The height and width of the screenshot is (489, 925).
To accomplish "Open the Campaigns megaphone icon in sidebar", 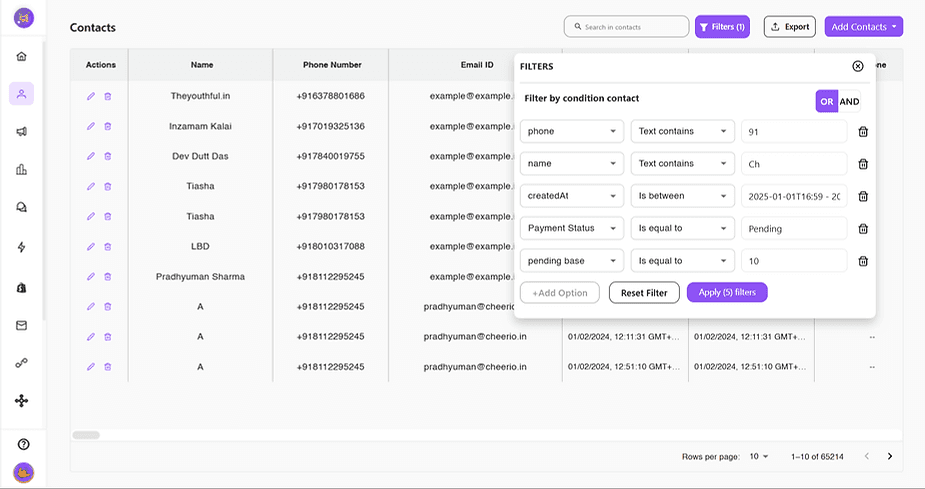I will coord(21,132).
